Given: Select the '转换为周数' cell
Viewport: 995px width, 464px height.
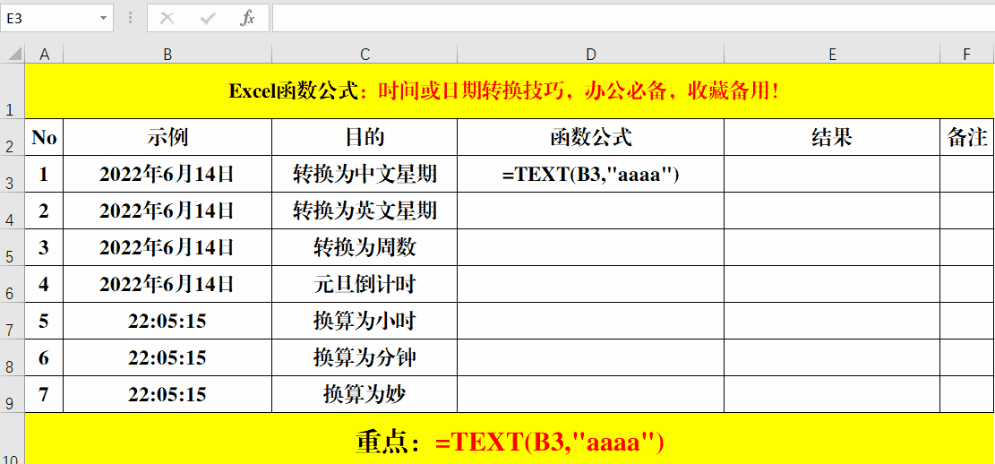Looking at the screenshot, I should [364, 248].
